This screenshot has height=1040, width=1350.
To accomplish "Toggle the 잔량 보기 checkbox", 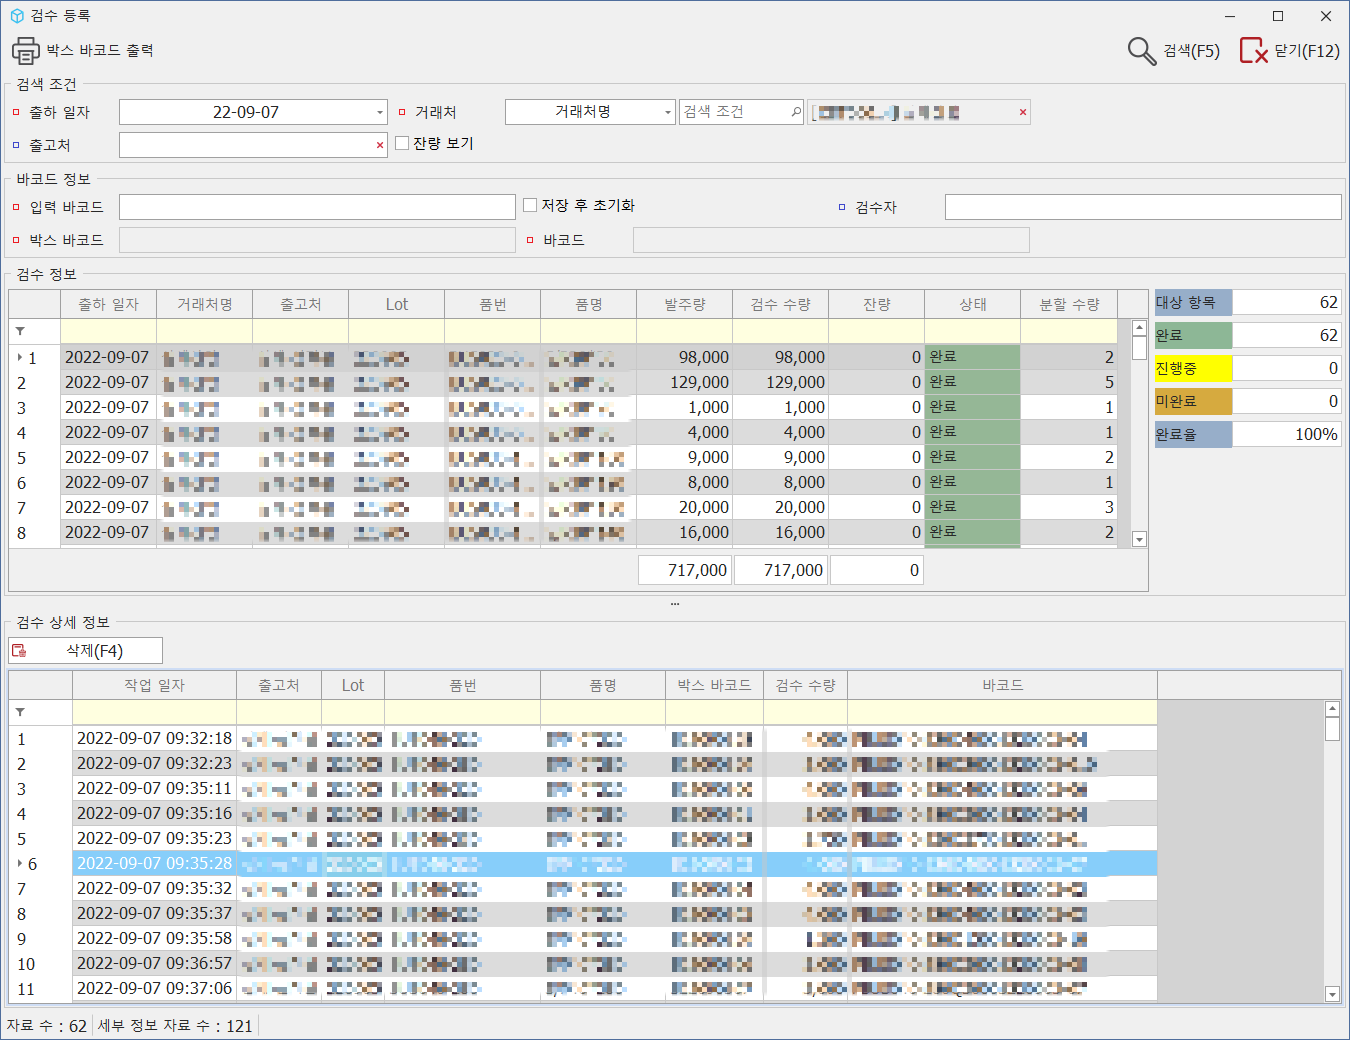I will click(x=402, y=143).
